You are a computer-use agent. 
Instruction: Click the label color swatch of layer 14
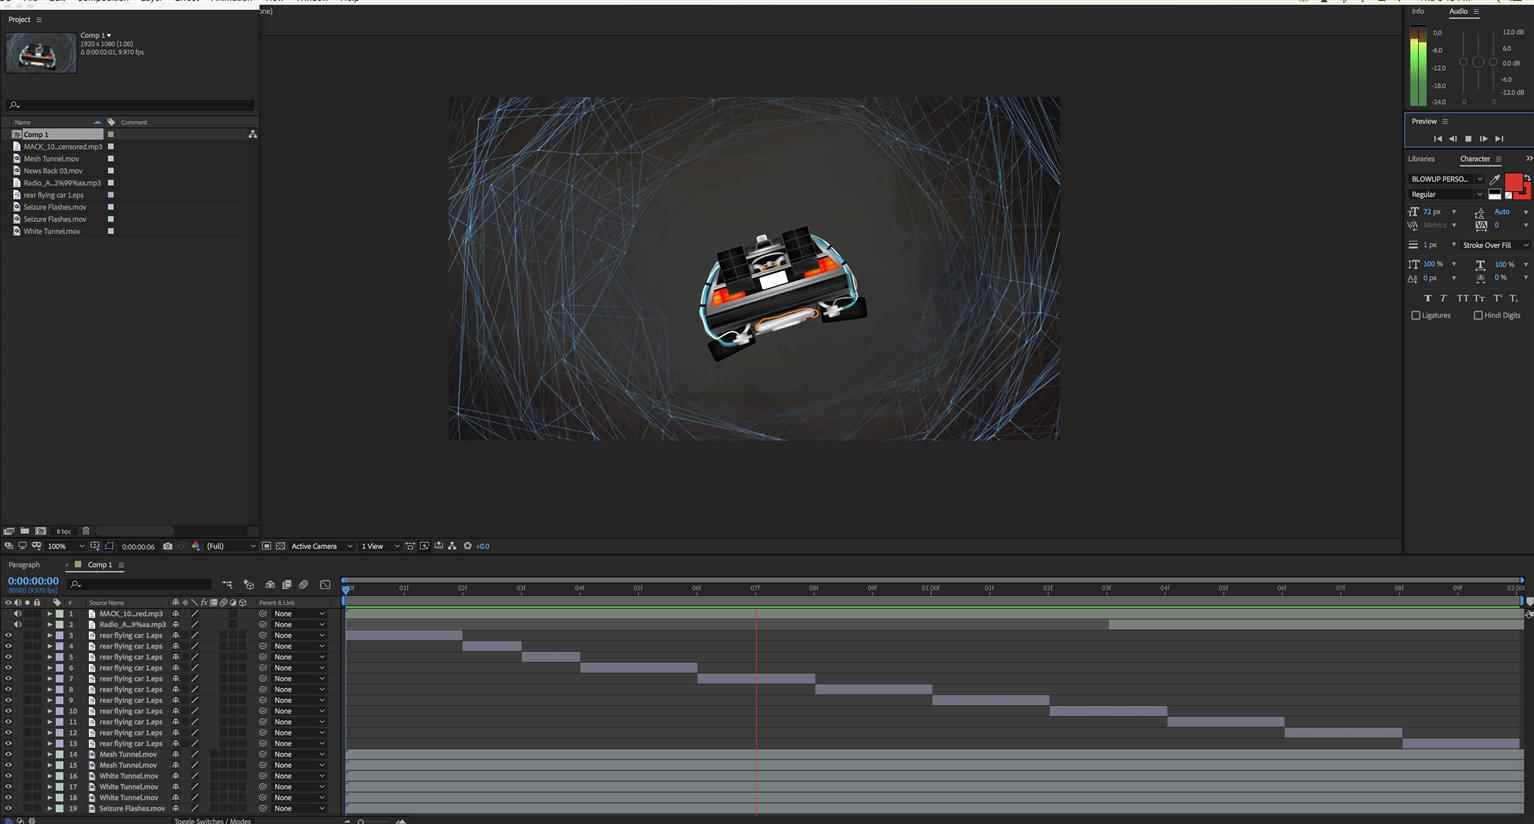pyautogui.click(x=59, y=754)
